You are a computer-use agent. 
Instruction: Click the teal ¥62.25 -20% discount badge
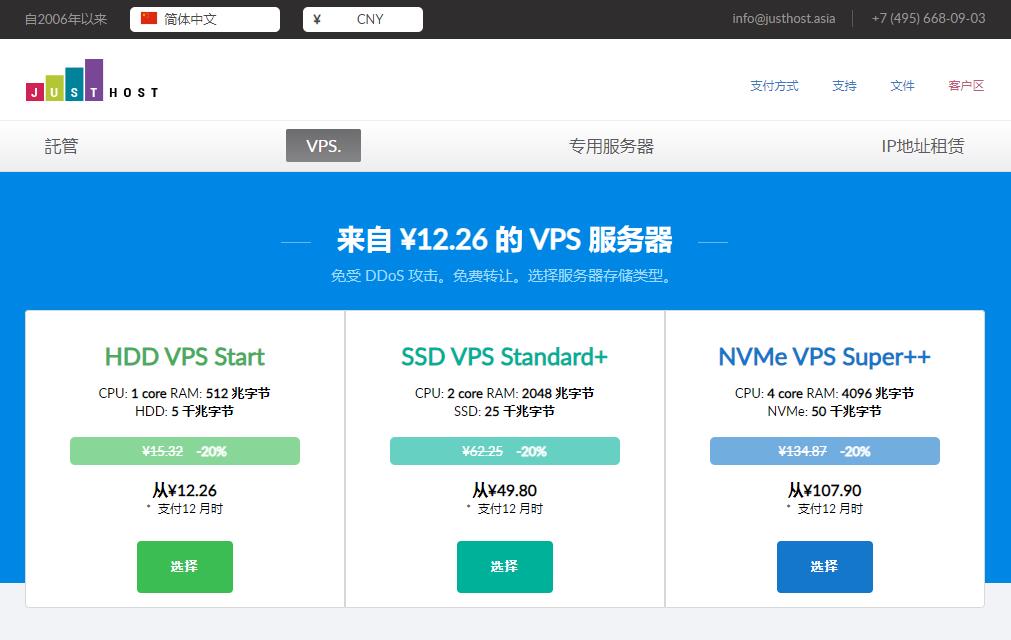pos(505,451)
